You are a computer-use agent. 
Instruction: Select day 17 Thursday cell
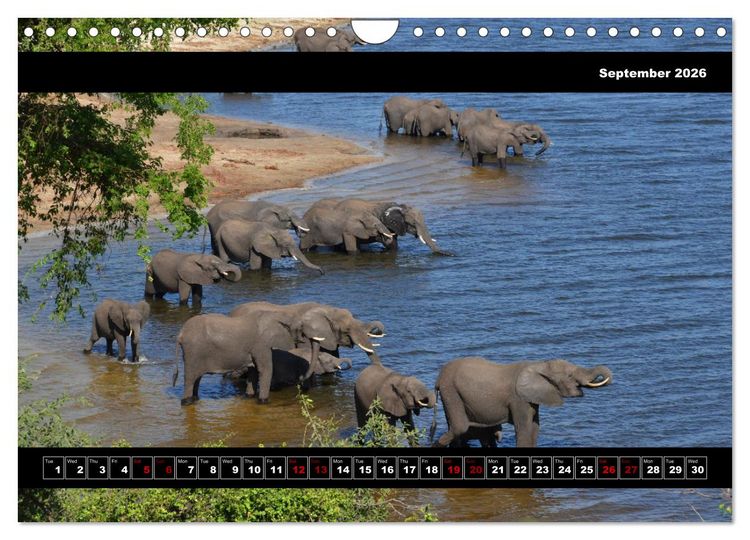[x=408, y=468]
